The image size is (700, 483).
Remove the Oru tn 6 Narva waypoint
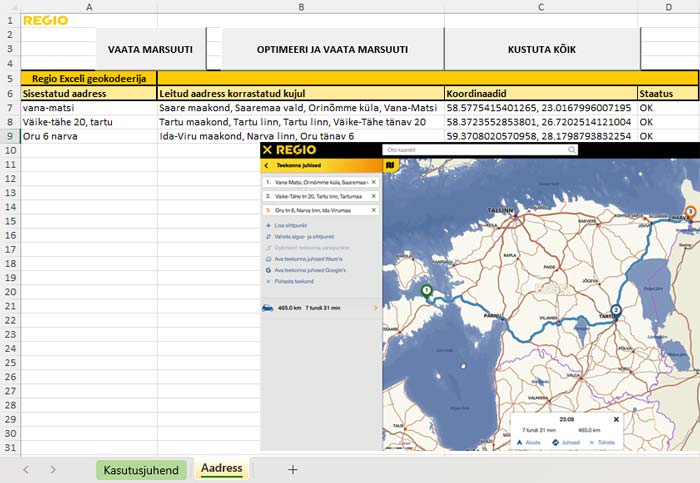coord(373,210)
